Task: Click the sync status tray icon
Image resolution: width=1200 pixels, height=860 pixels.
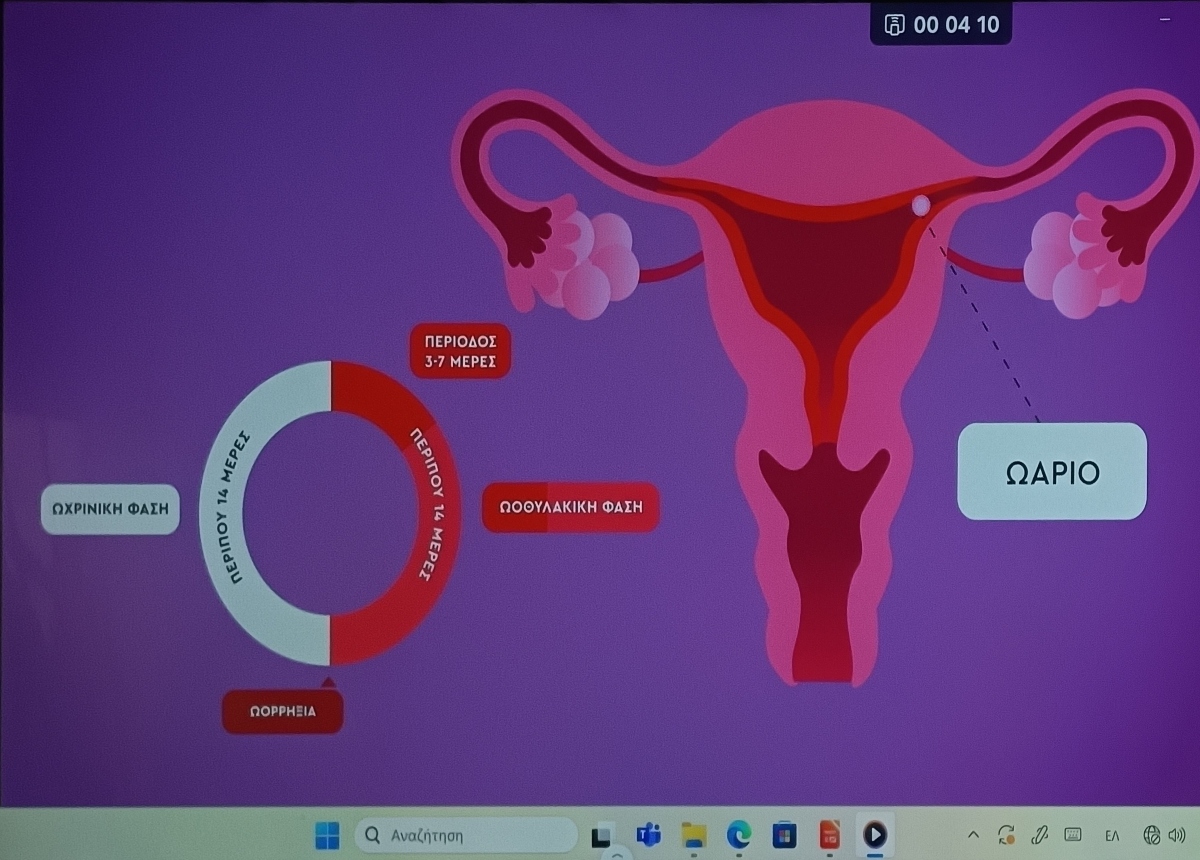Action: point(1006,835)
